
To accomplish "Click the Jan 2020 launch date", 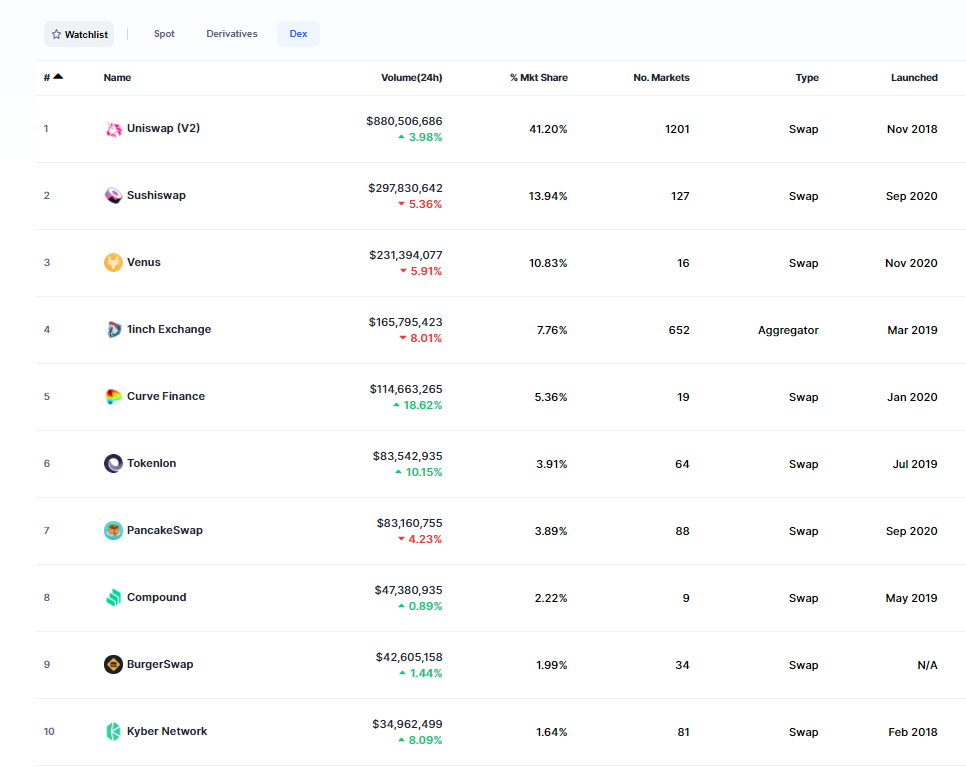I will coord(912,397).
